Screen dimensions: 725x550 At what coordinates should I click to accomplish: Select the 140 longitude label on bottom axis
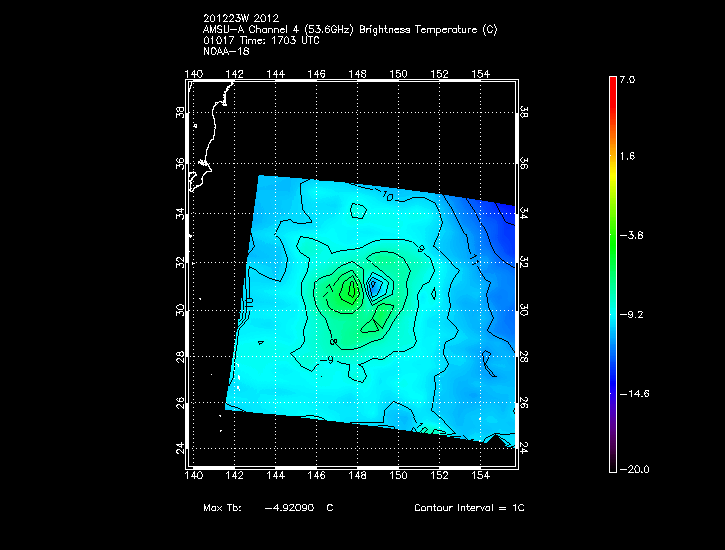pos(194,475)
